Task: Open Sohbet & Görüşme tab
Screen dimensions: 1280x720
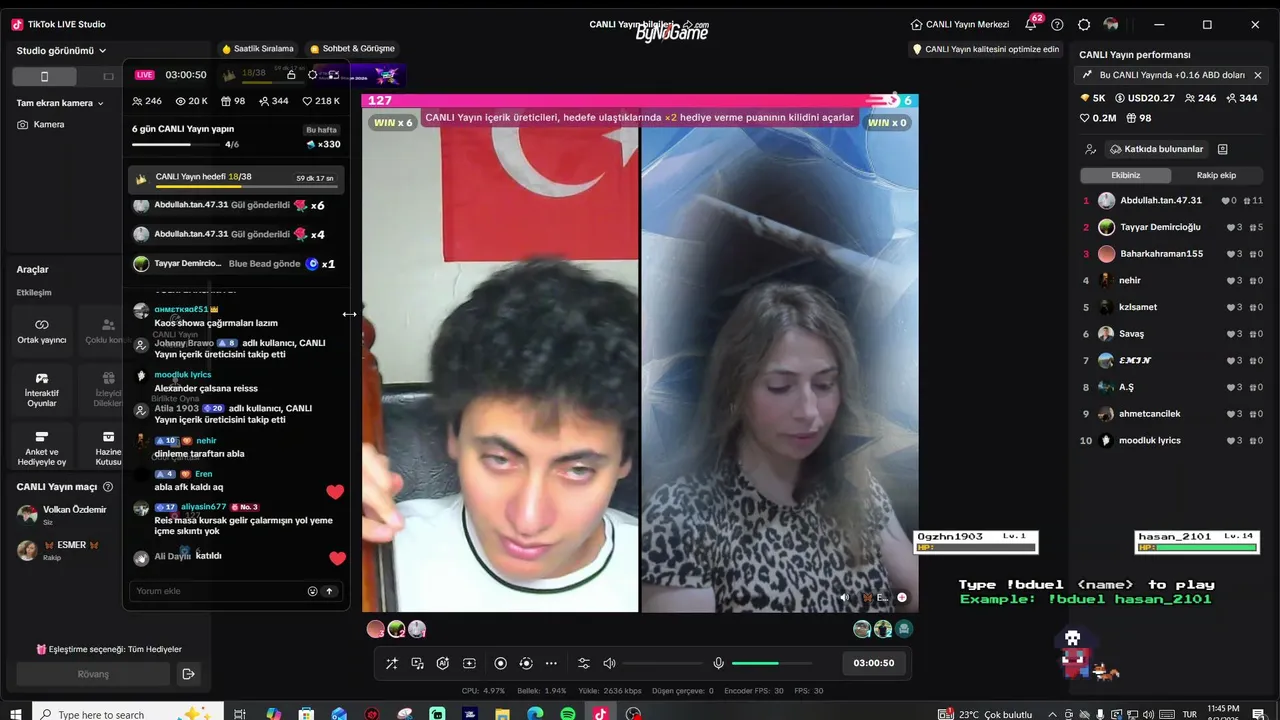Action: 352,48
